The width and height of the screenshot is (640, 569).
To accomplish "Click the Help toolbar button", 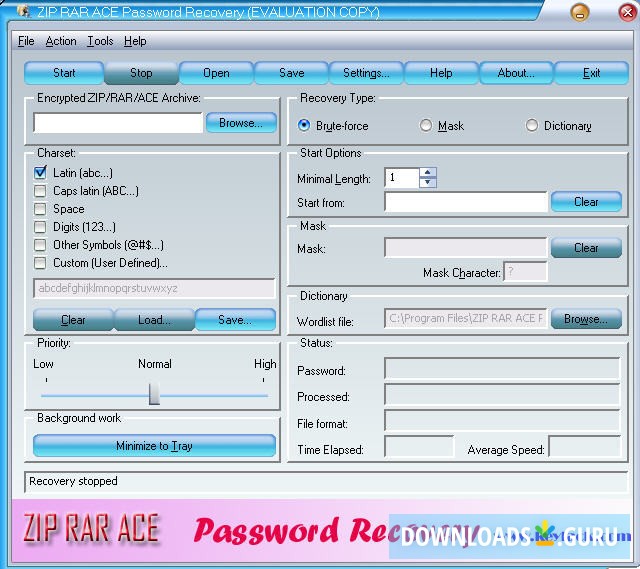I will pyautogui.click(x=441, y=73).
